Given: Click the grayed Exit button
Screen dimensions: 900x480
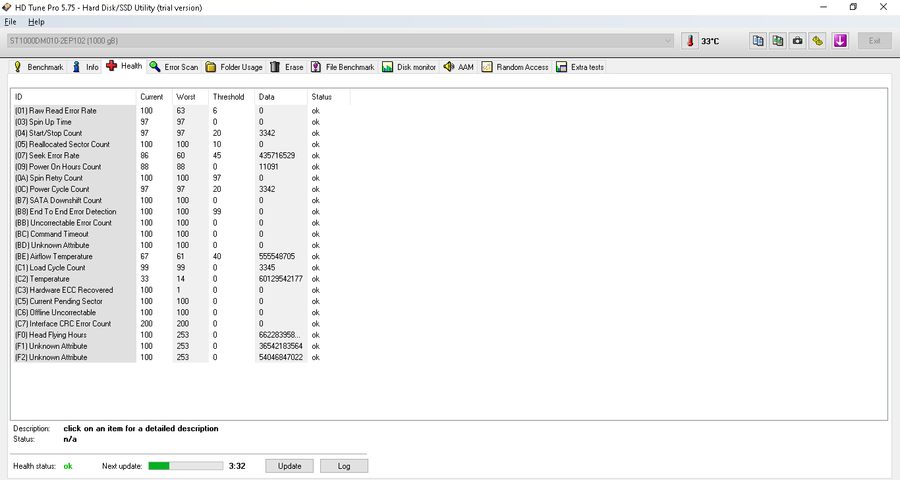Looking at the screenshot, I should coord(874,41).
